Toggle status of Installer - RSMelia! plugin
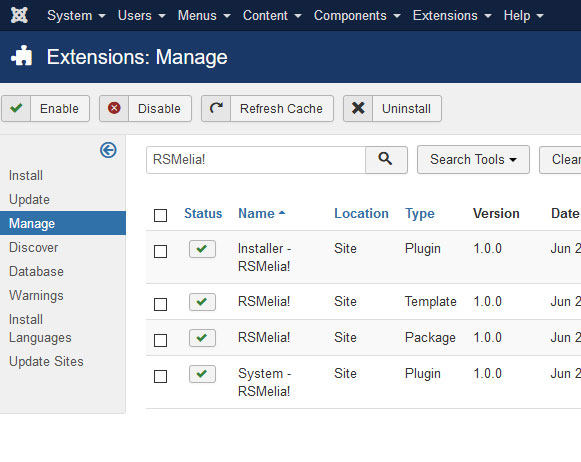581x462 pixels. point(202,249)
